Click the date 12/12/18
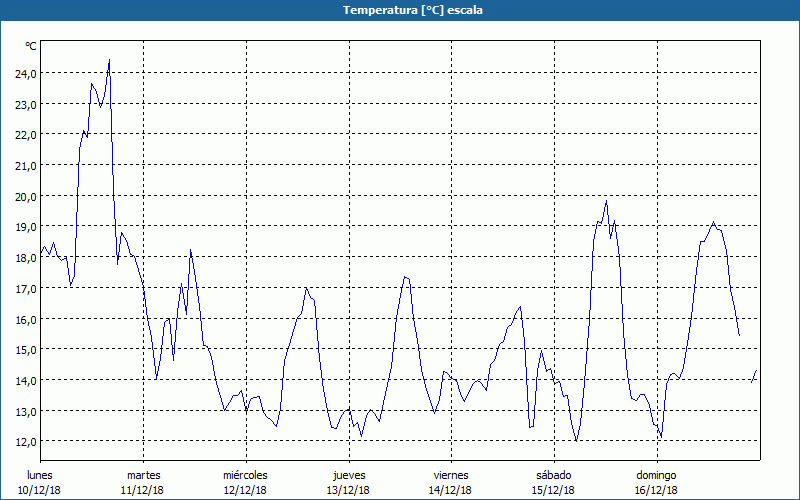 (245, 490)
